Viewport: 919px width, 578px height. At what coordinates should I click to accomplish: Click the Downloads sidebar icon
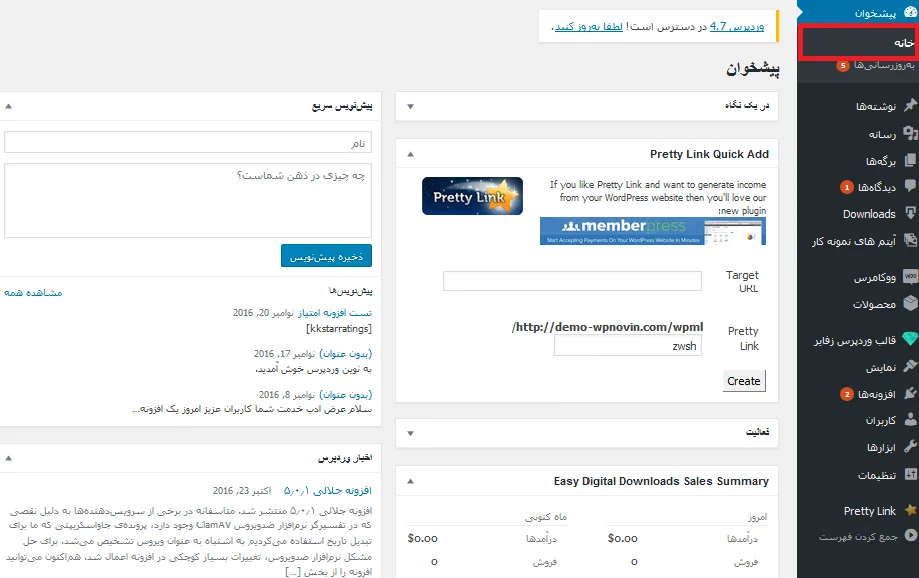[910, 213]
